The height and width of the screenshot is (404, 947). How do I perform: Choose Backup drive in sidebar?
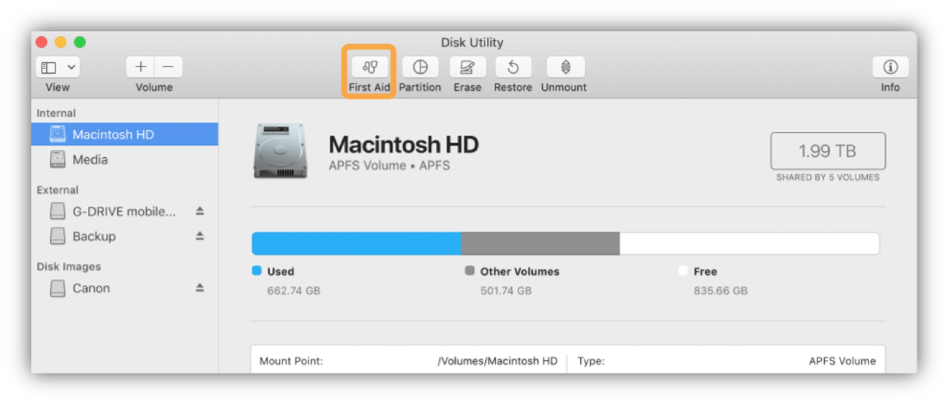point(94,236)
